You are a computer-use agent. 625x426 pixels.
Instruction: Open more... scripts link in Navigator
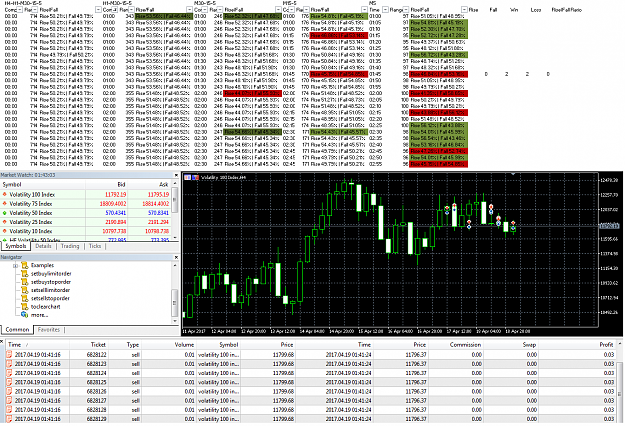tap(39, 315)
